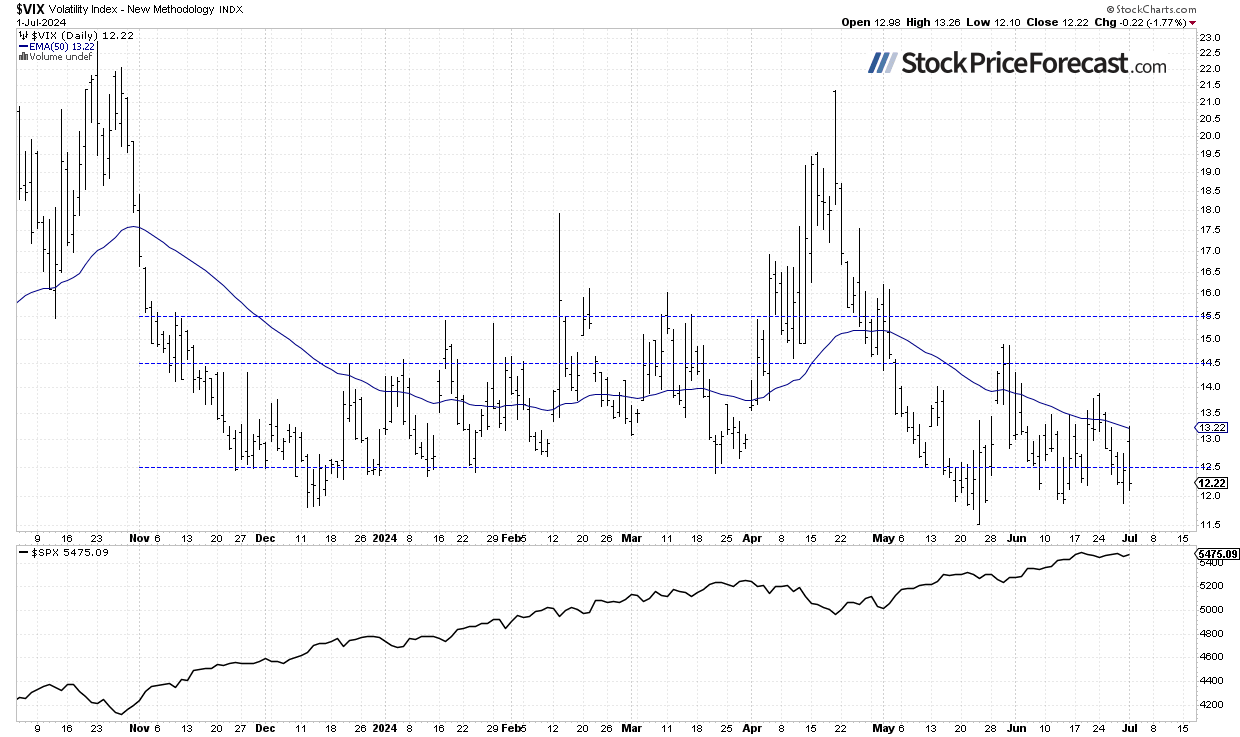Click the dashed blue 15.5 resistance line
Image resolution: width=1240 pixels, height=737 pixels.
click(600, 315)
